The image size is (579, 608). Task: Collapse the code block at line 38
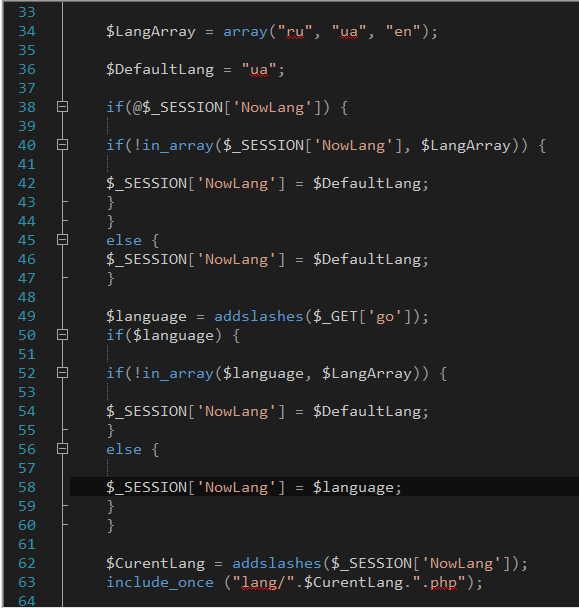pos(62,106)
